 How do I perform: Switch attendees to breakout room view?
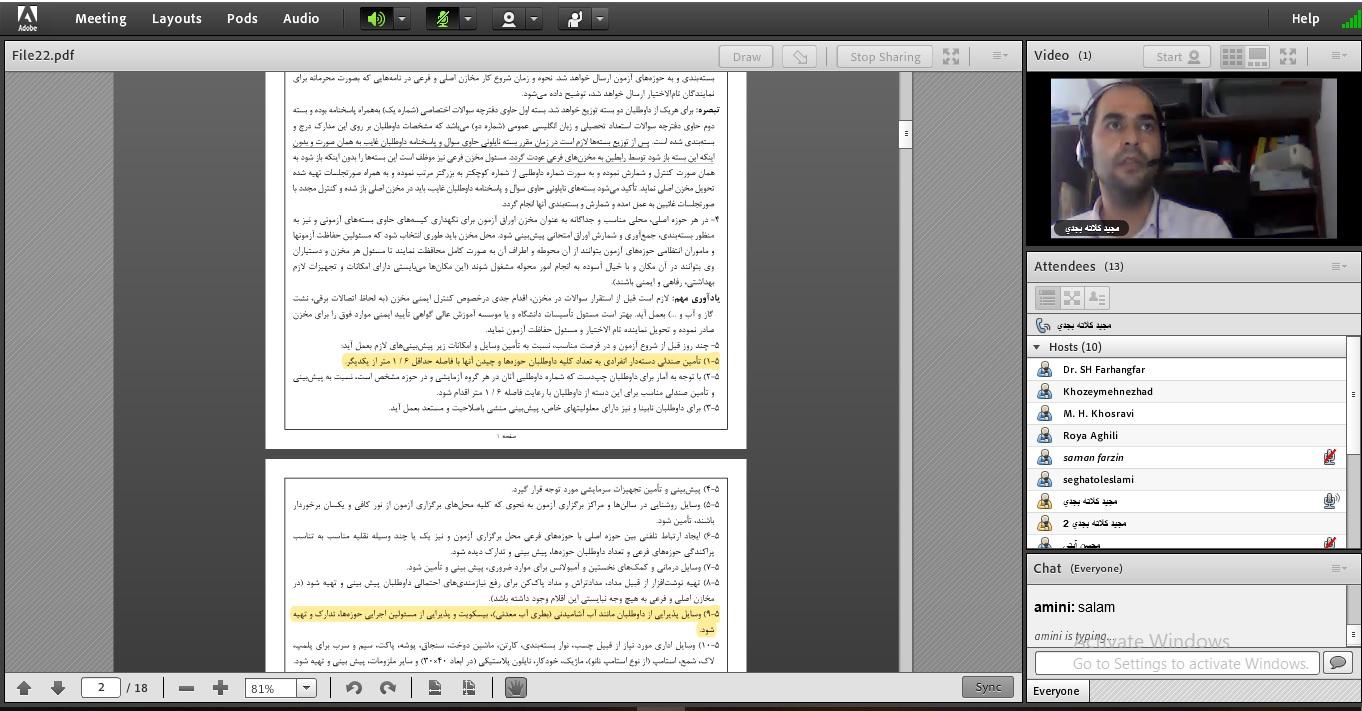[x=1072, y=298]
